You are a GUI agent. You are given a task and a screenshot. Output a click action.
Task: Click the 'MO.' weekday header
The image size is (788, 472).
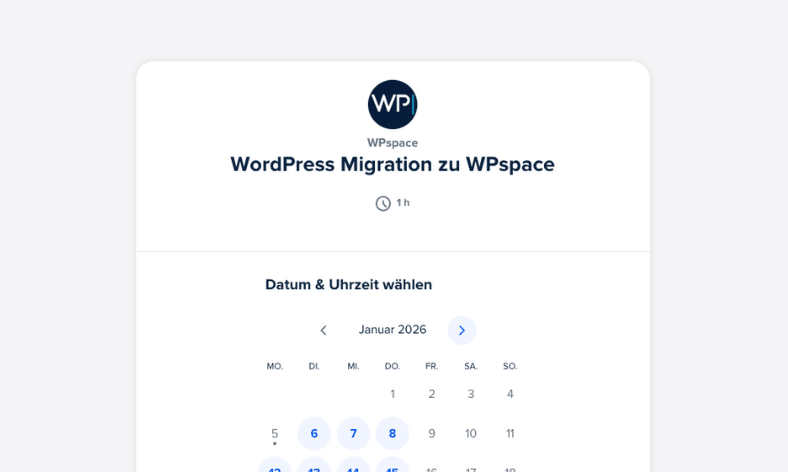point(275,366)
